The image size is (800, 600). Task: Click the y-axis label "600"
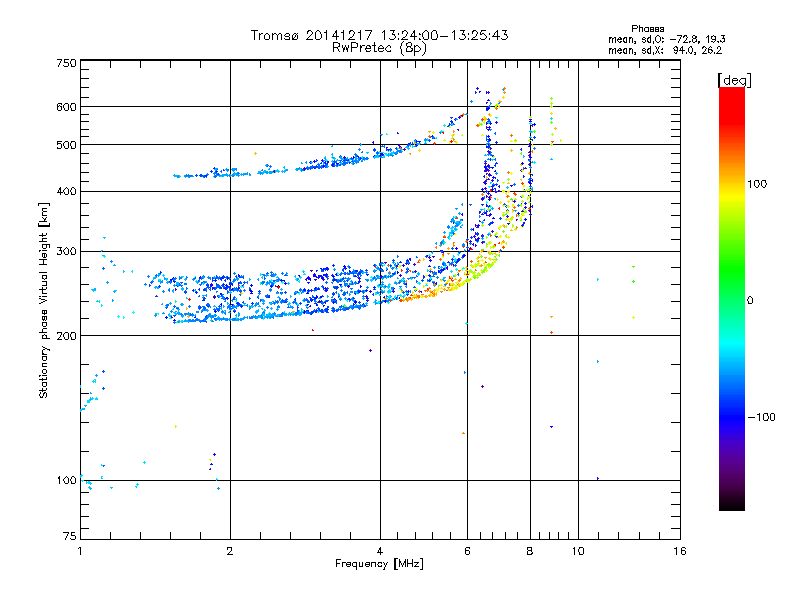[x=66, y=107]
